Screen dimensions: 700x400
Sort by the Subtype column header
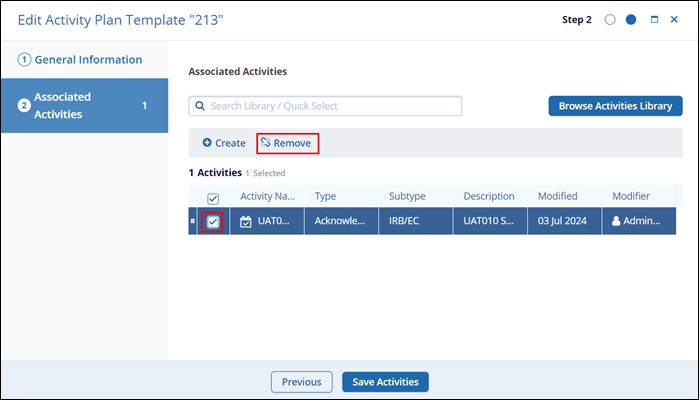pos(407,197)
